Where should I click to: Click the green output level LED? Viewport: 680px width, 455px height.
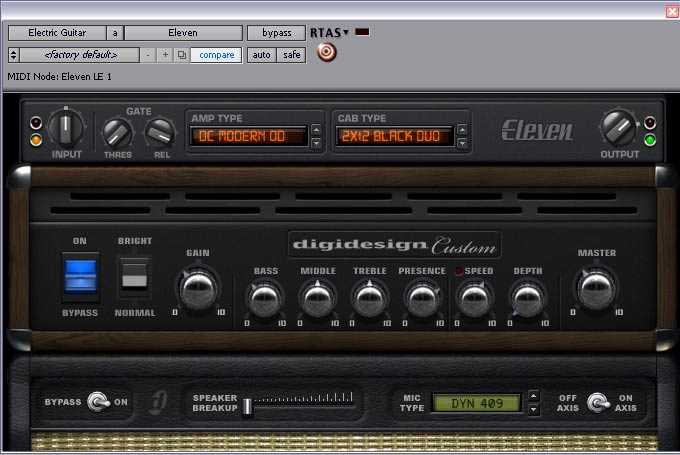coord(650,141)
